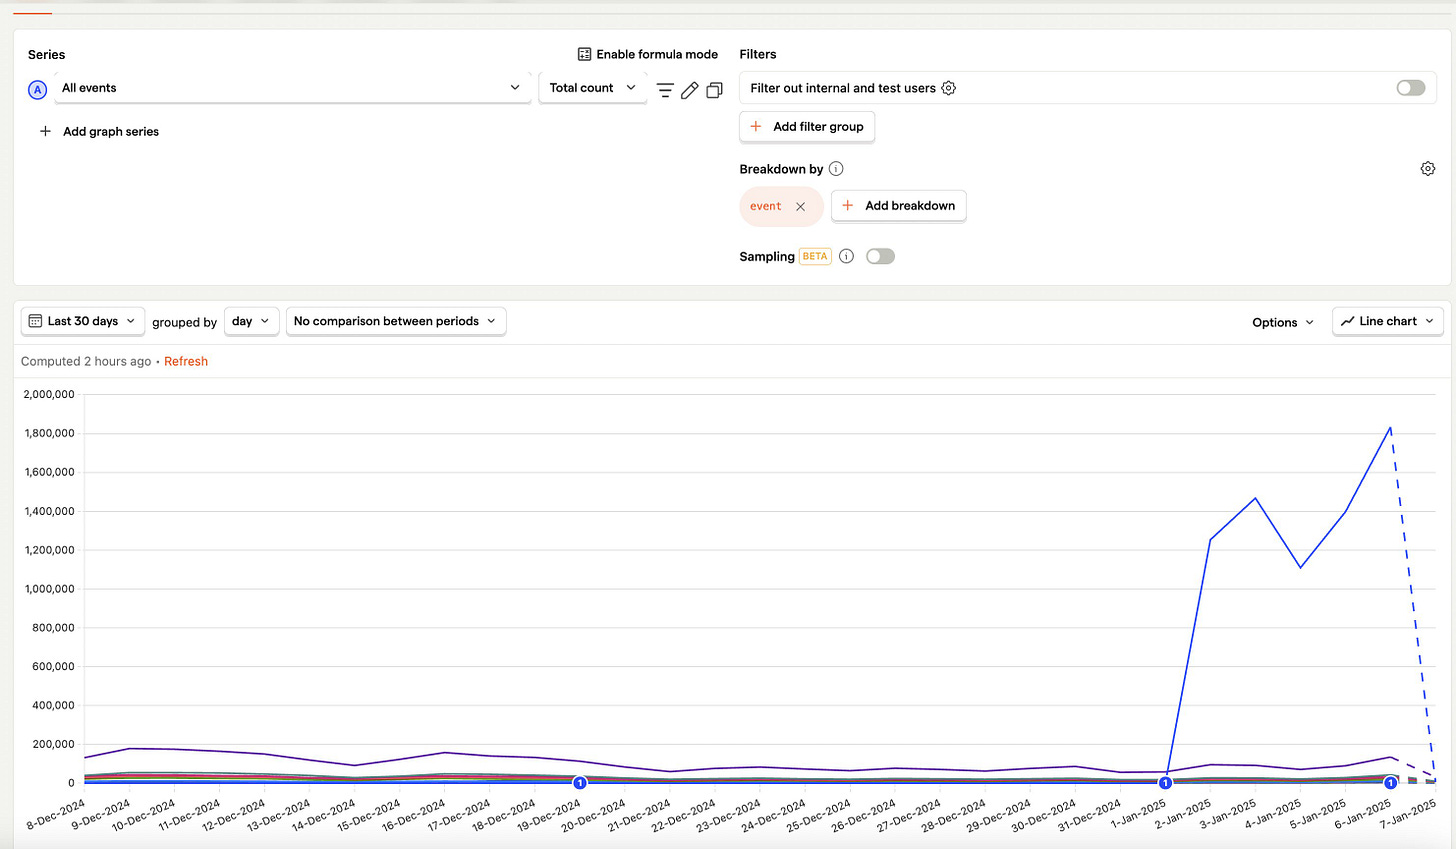Click Add breakdown button
The width and height of the screenshot is (1456, 849).
coord(899,206)
